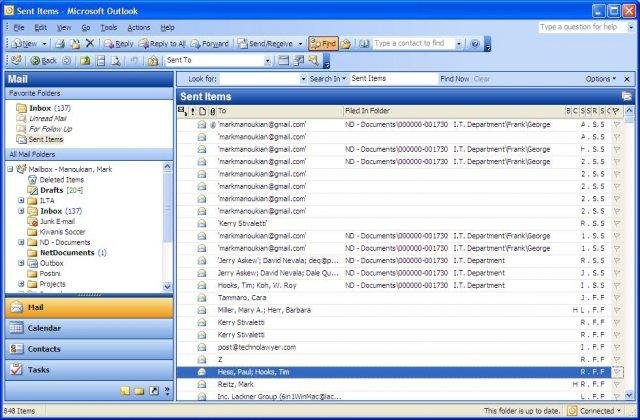Toggle the follow-up flag on selected Hess, Paul message
Screen dimensions: 640x420
(x=617, y=372)
